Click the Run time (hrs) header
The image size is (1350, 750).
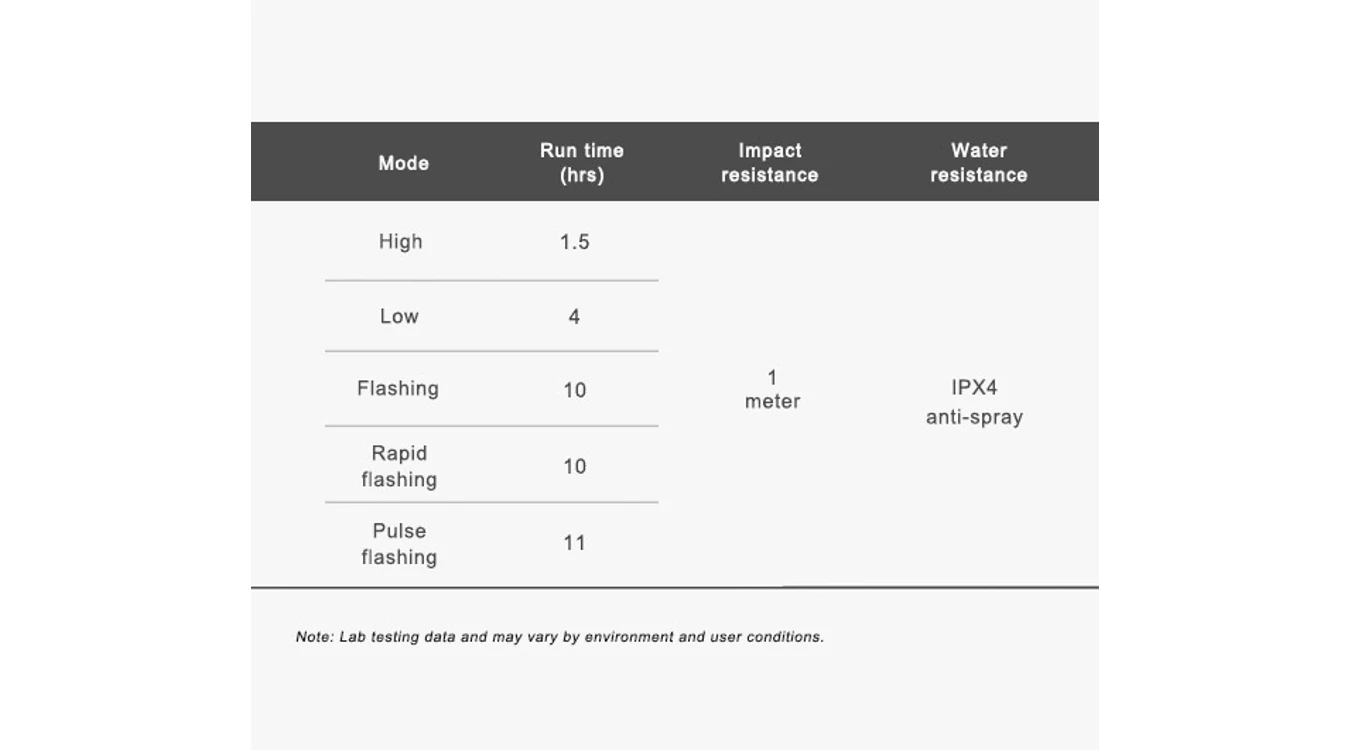[582, 162]
